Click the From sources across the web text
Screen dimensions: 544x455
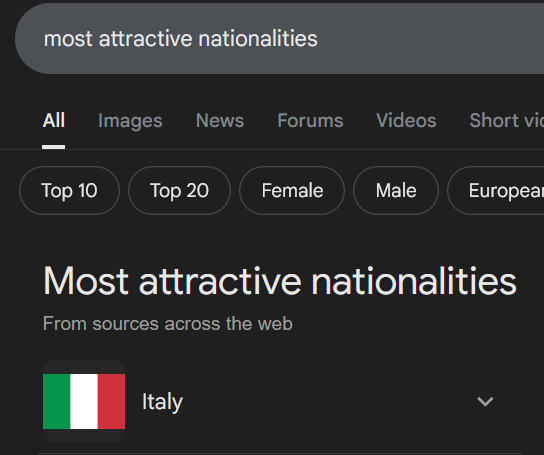point(168,324)
